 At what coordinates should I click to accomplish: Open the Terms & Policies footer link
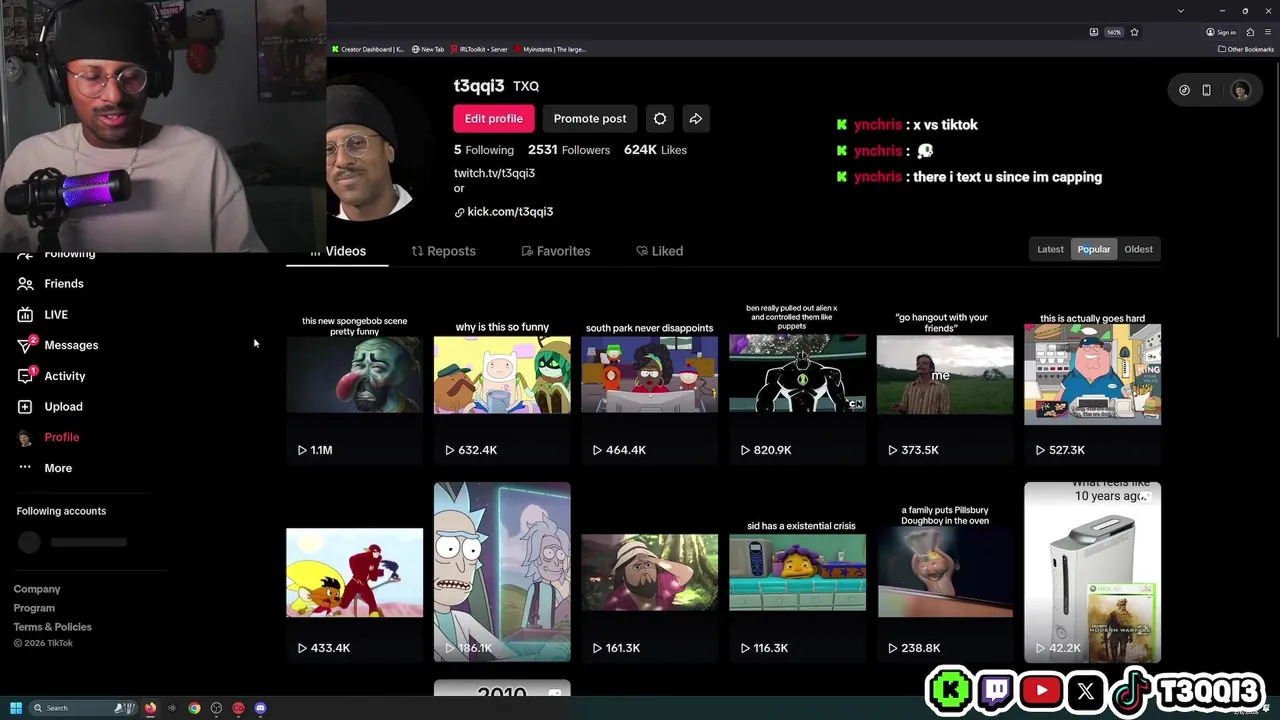(x=53, y=627)
